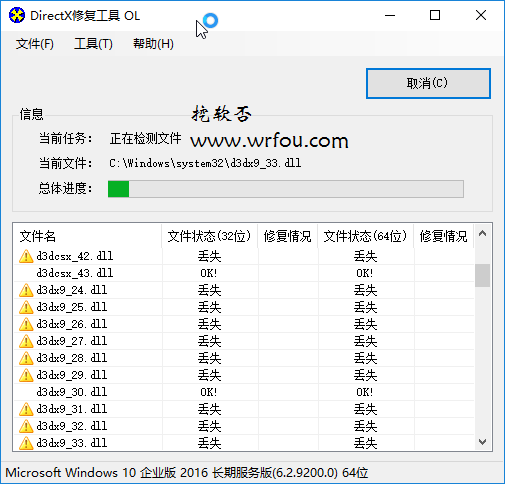The image size is (505, 484).
Task: Click warning icon beside d3dx9_27.dll
Action: 26,341
